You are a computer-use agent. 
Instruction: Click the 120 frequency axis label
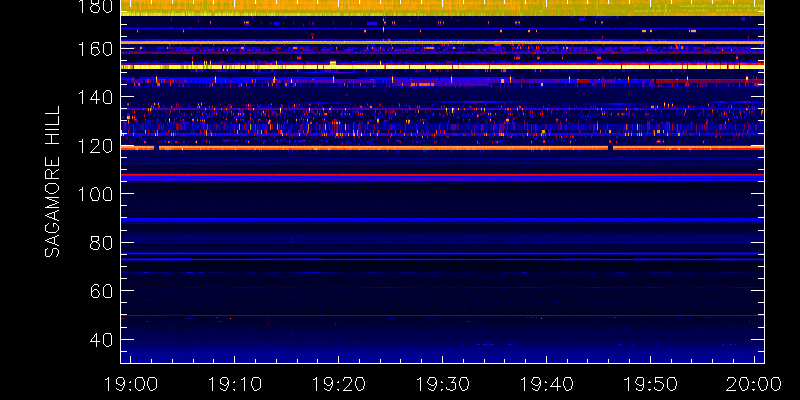coord(95,146)
